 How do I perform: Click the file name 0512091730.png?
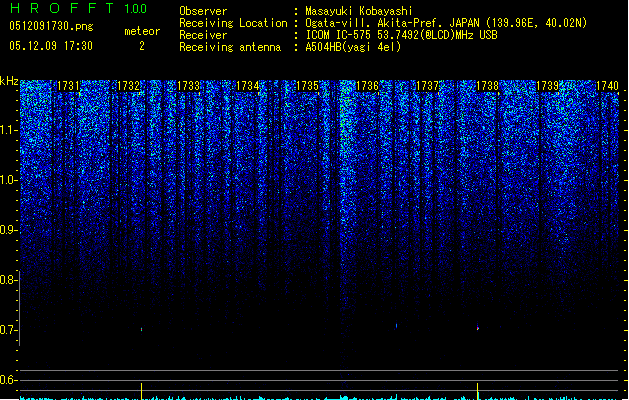tap(51, 26)
